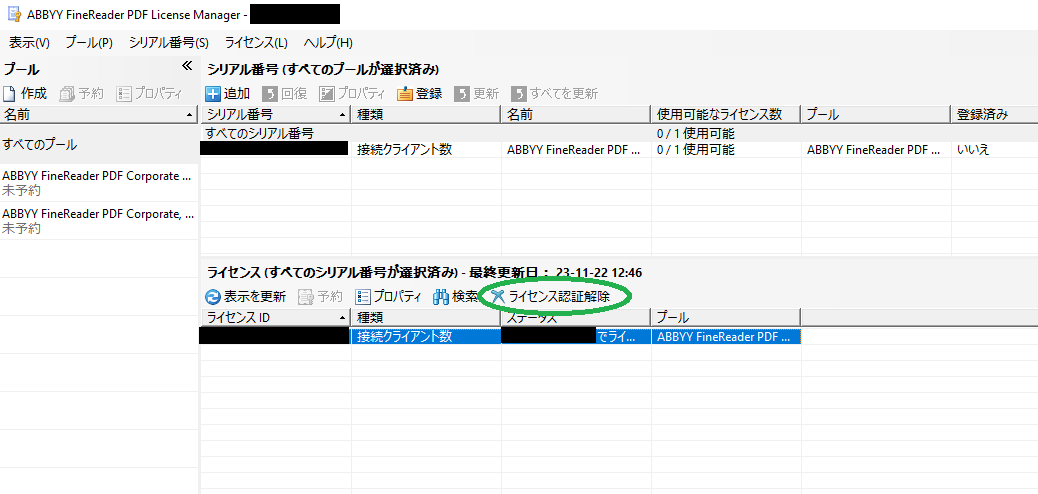Sort license list by 種類 column
This screenshot has height=494, width=1038.
pyautogui.click(x=426, y=317)
